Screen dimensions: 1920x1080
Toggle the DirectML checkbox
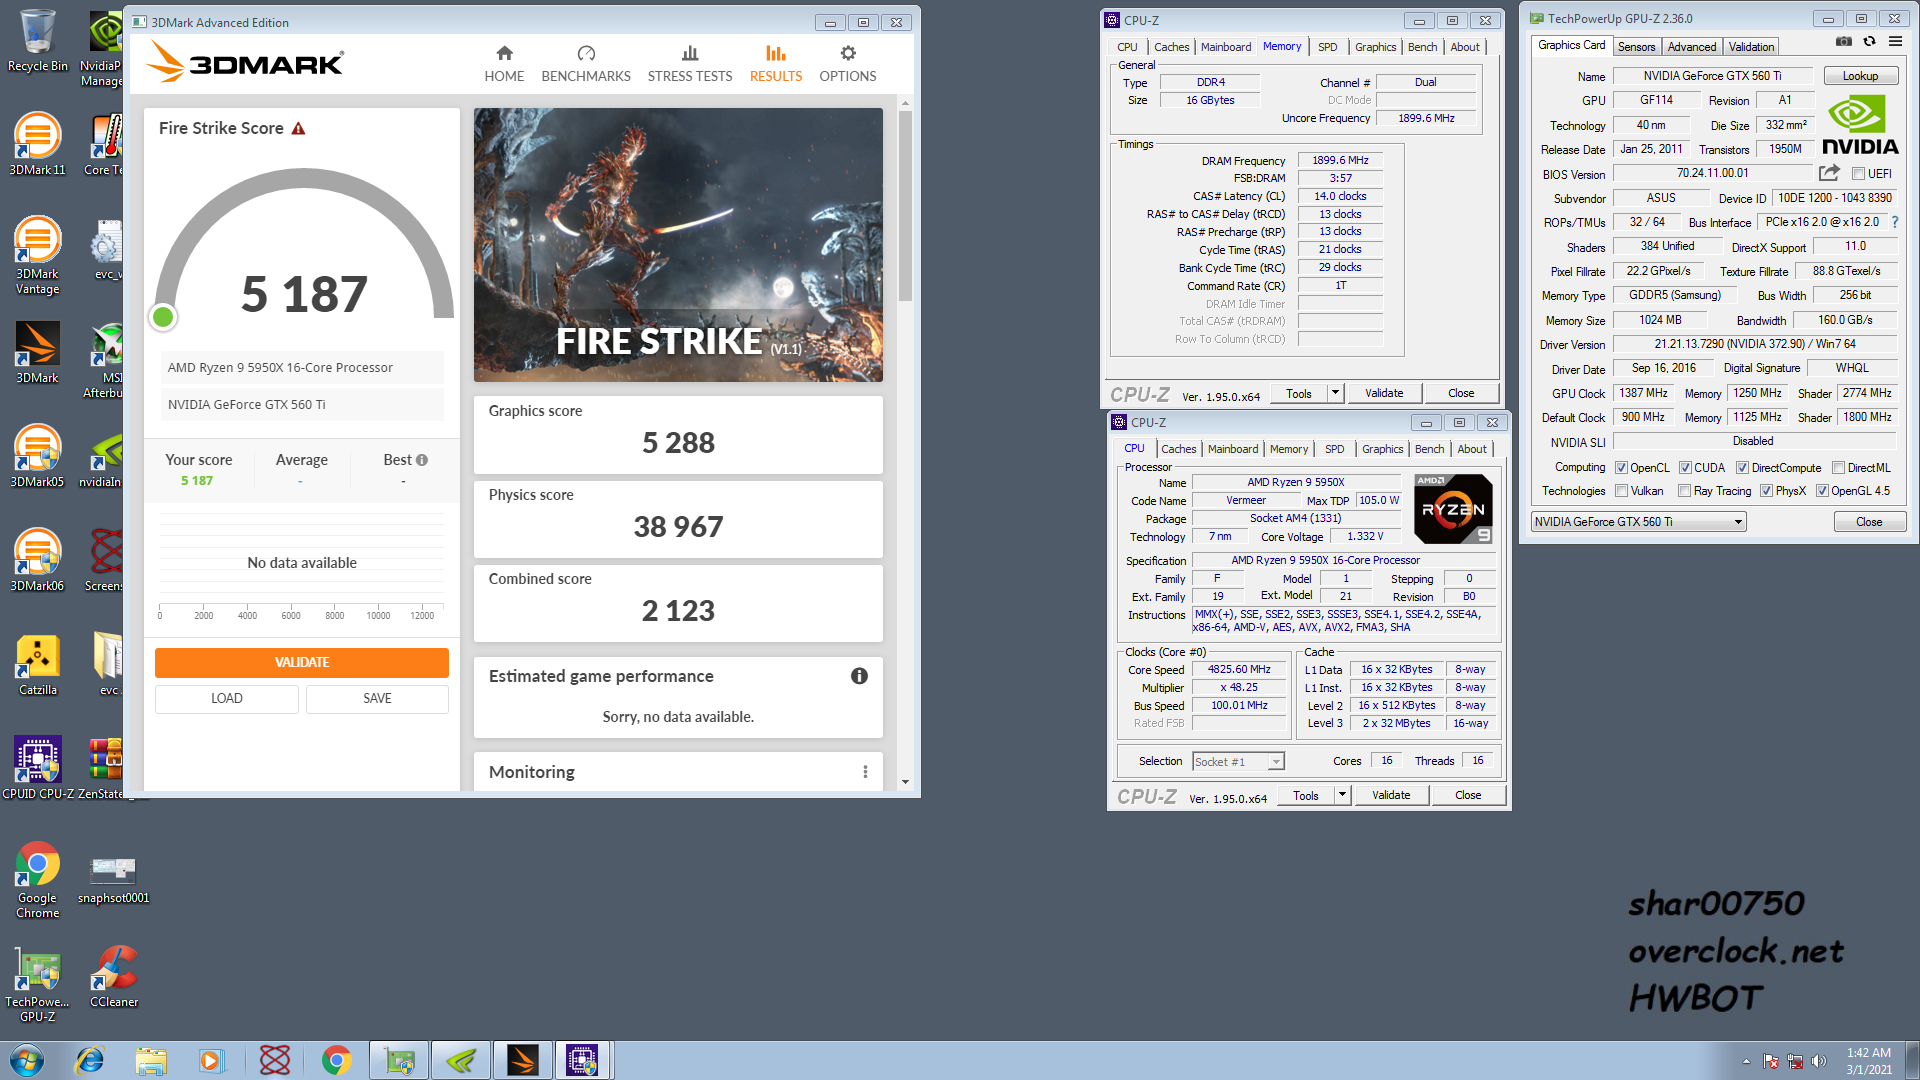pos(1838,468)
